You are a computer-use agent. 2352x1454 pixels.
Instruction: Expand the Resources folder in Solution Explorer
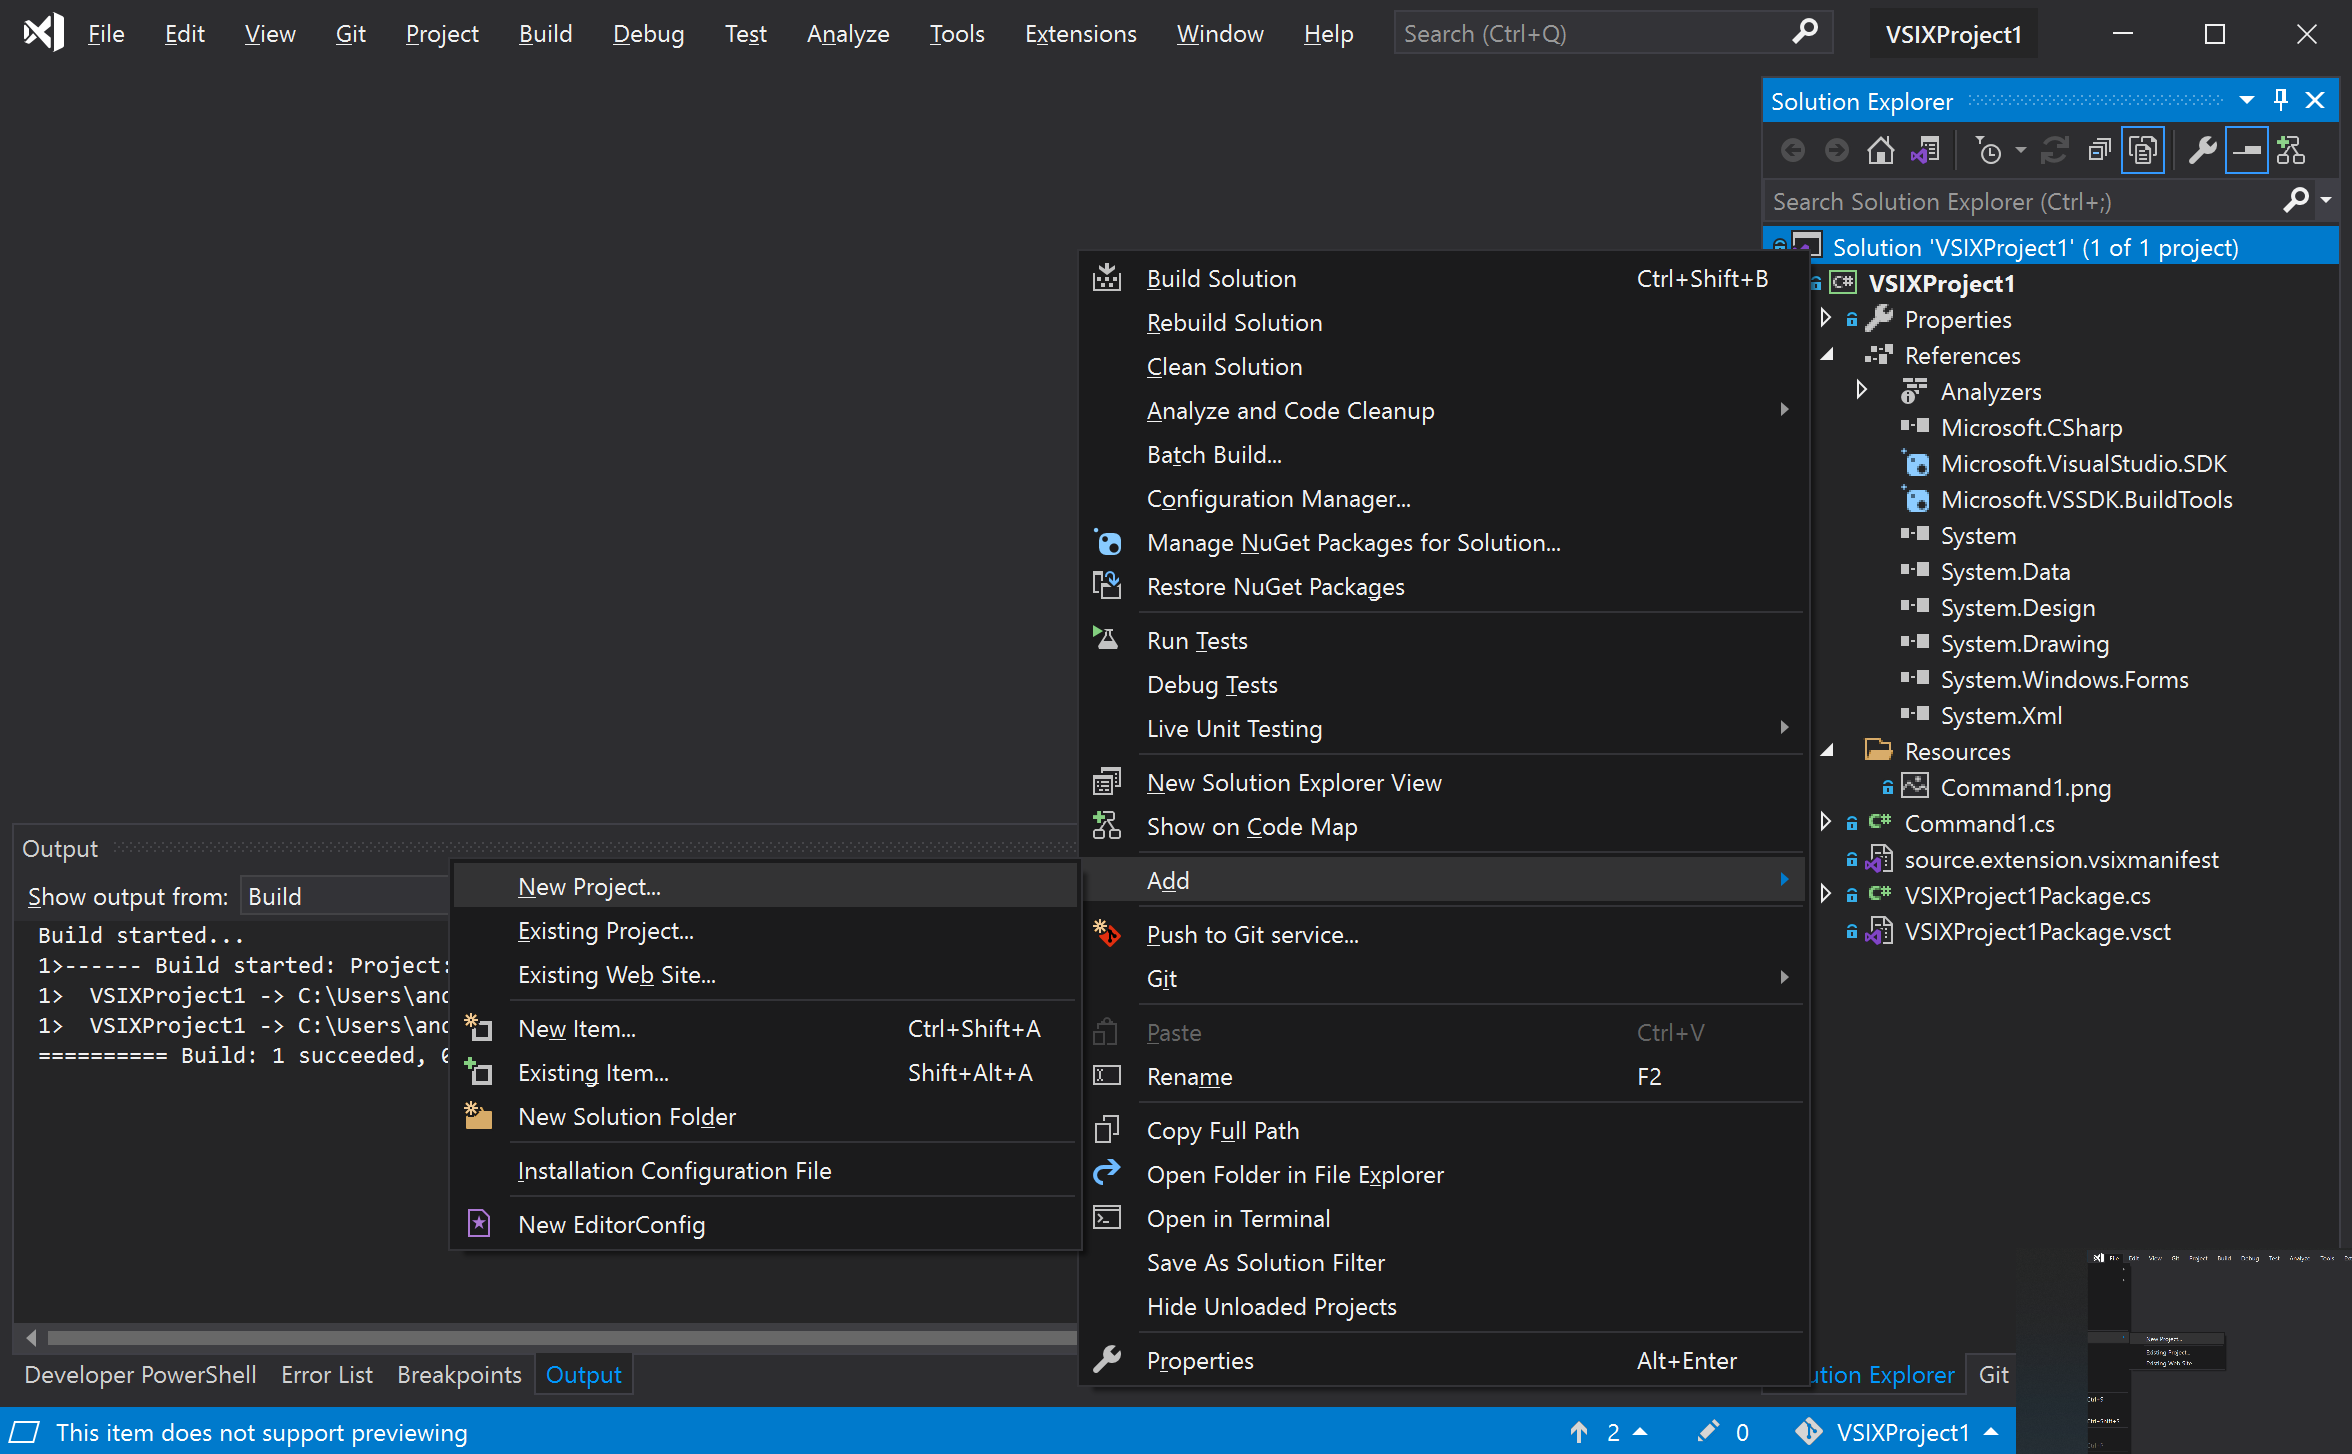tap(1831, 751)
